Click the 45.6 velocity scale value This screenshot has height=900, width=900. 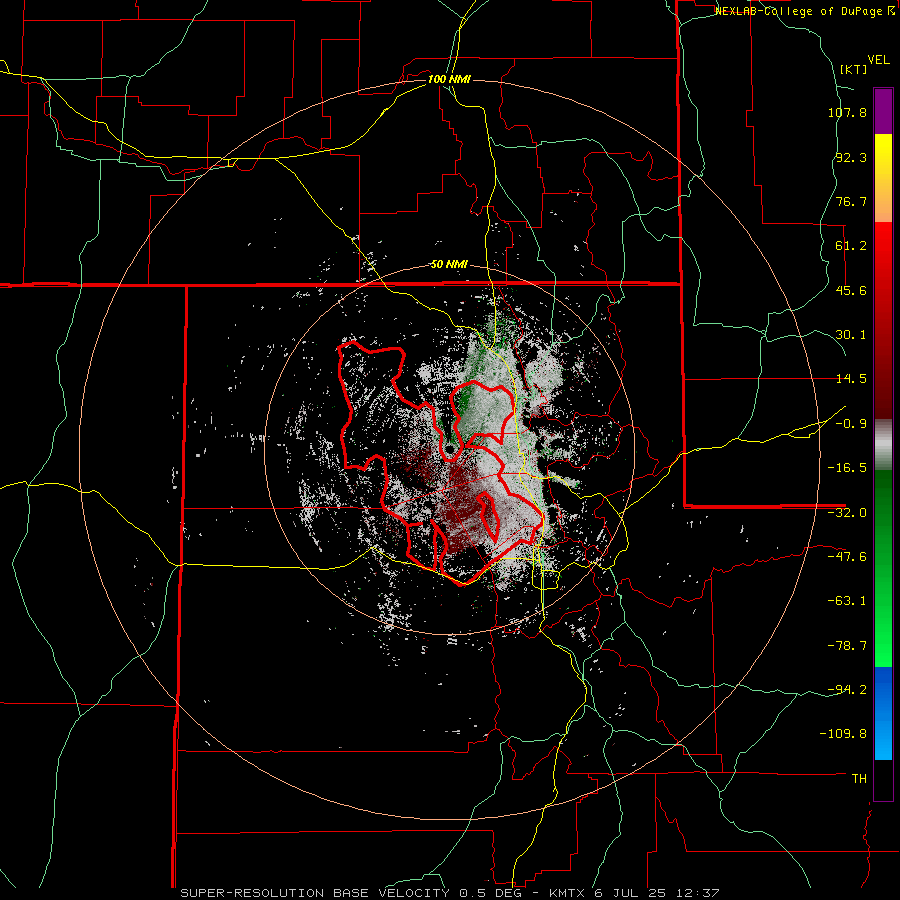coord(851,290)
